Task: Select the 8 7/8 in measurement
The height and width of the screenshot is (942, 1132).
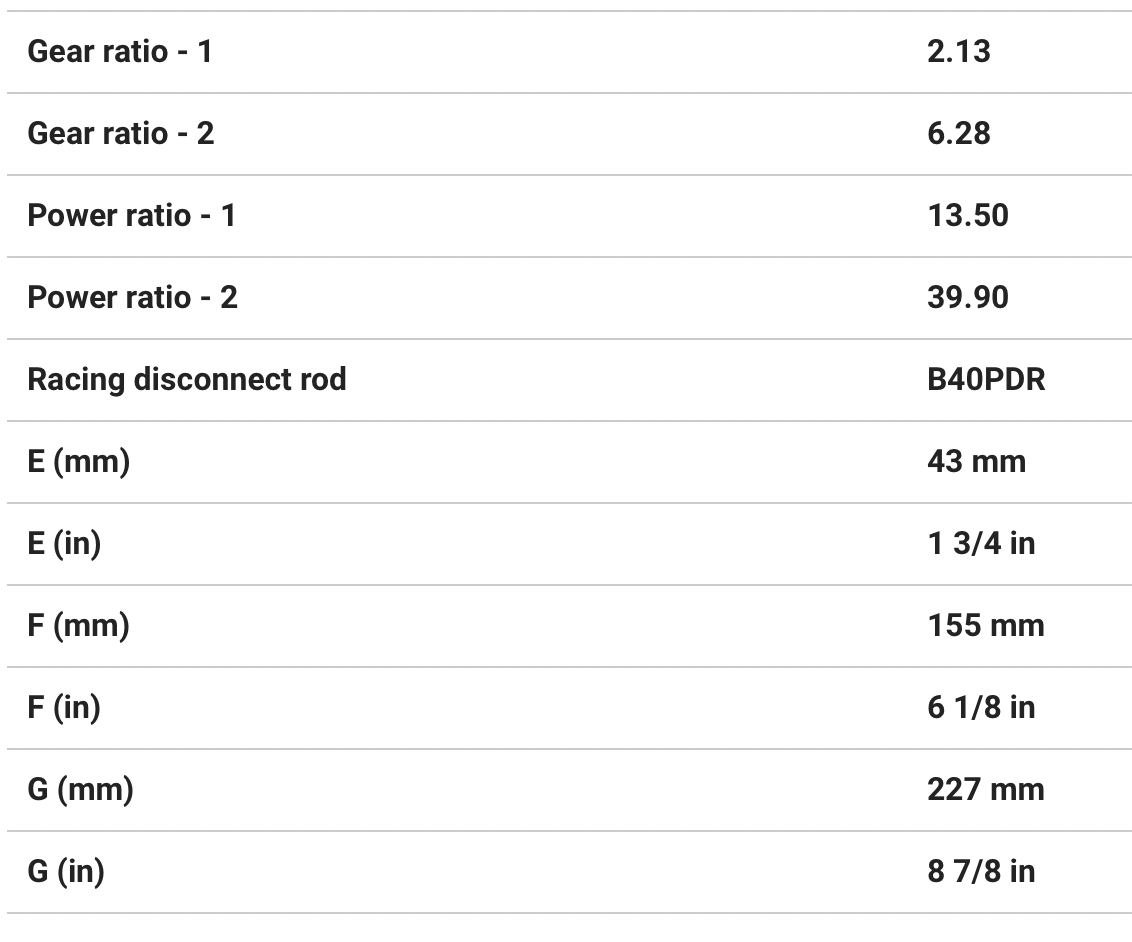Action: click(981, 872)
